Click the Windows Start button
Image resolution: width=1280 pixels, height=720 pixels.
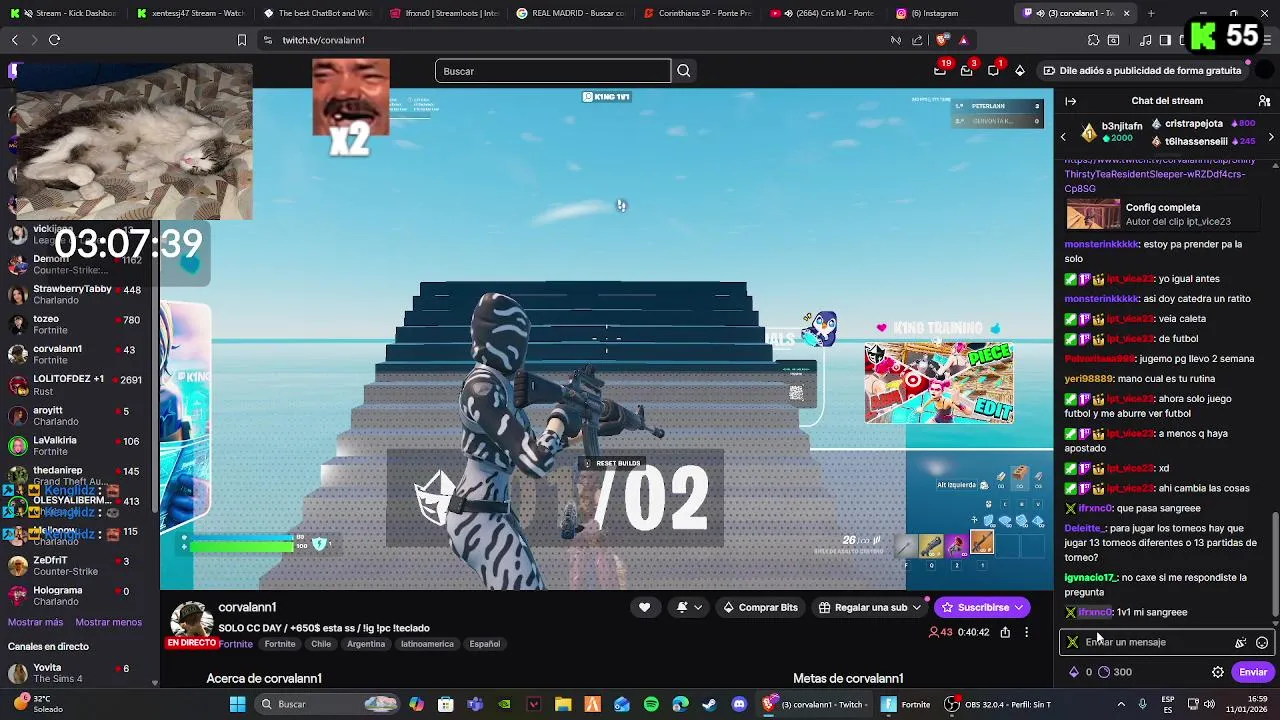click(x=237, y=704)
